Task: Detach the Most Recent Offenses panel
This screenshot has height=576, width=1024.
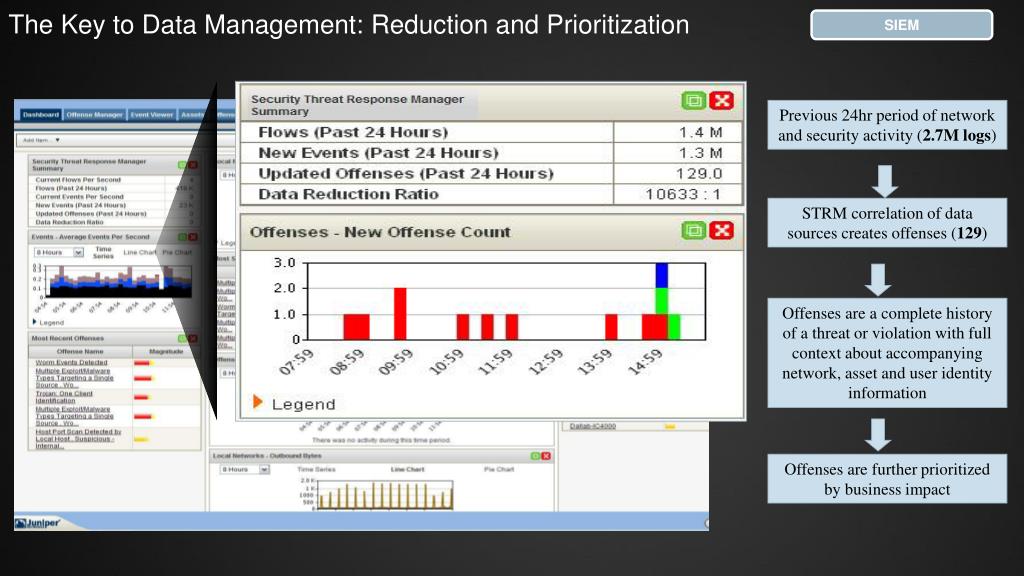Action: coord(183,338)
